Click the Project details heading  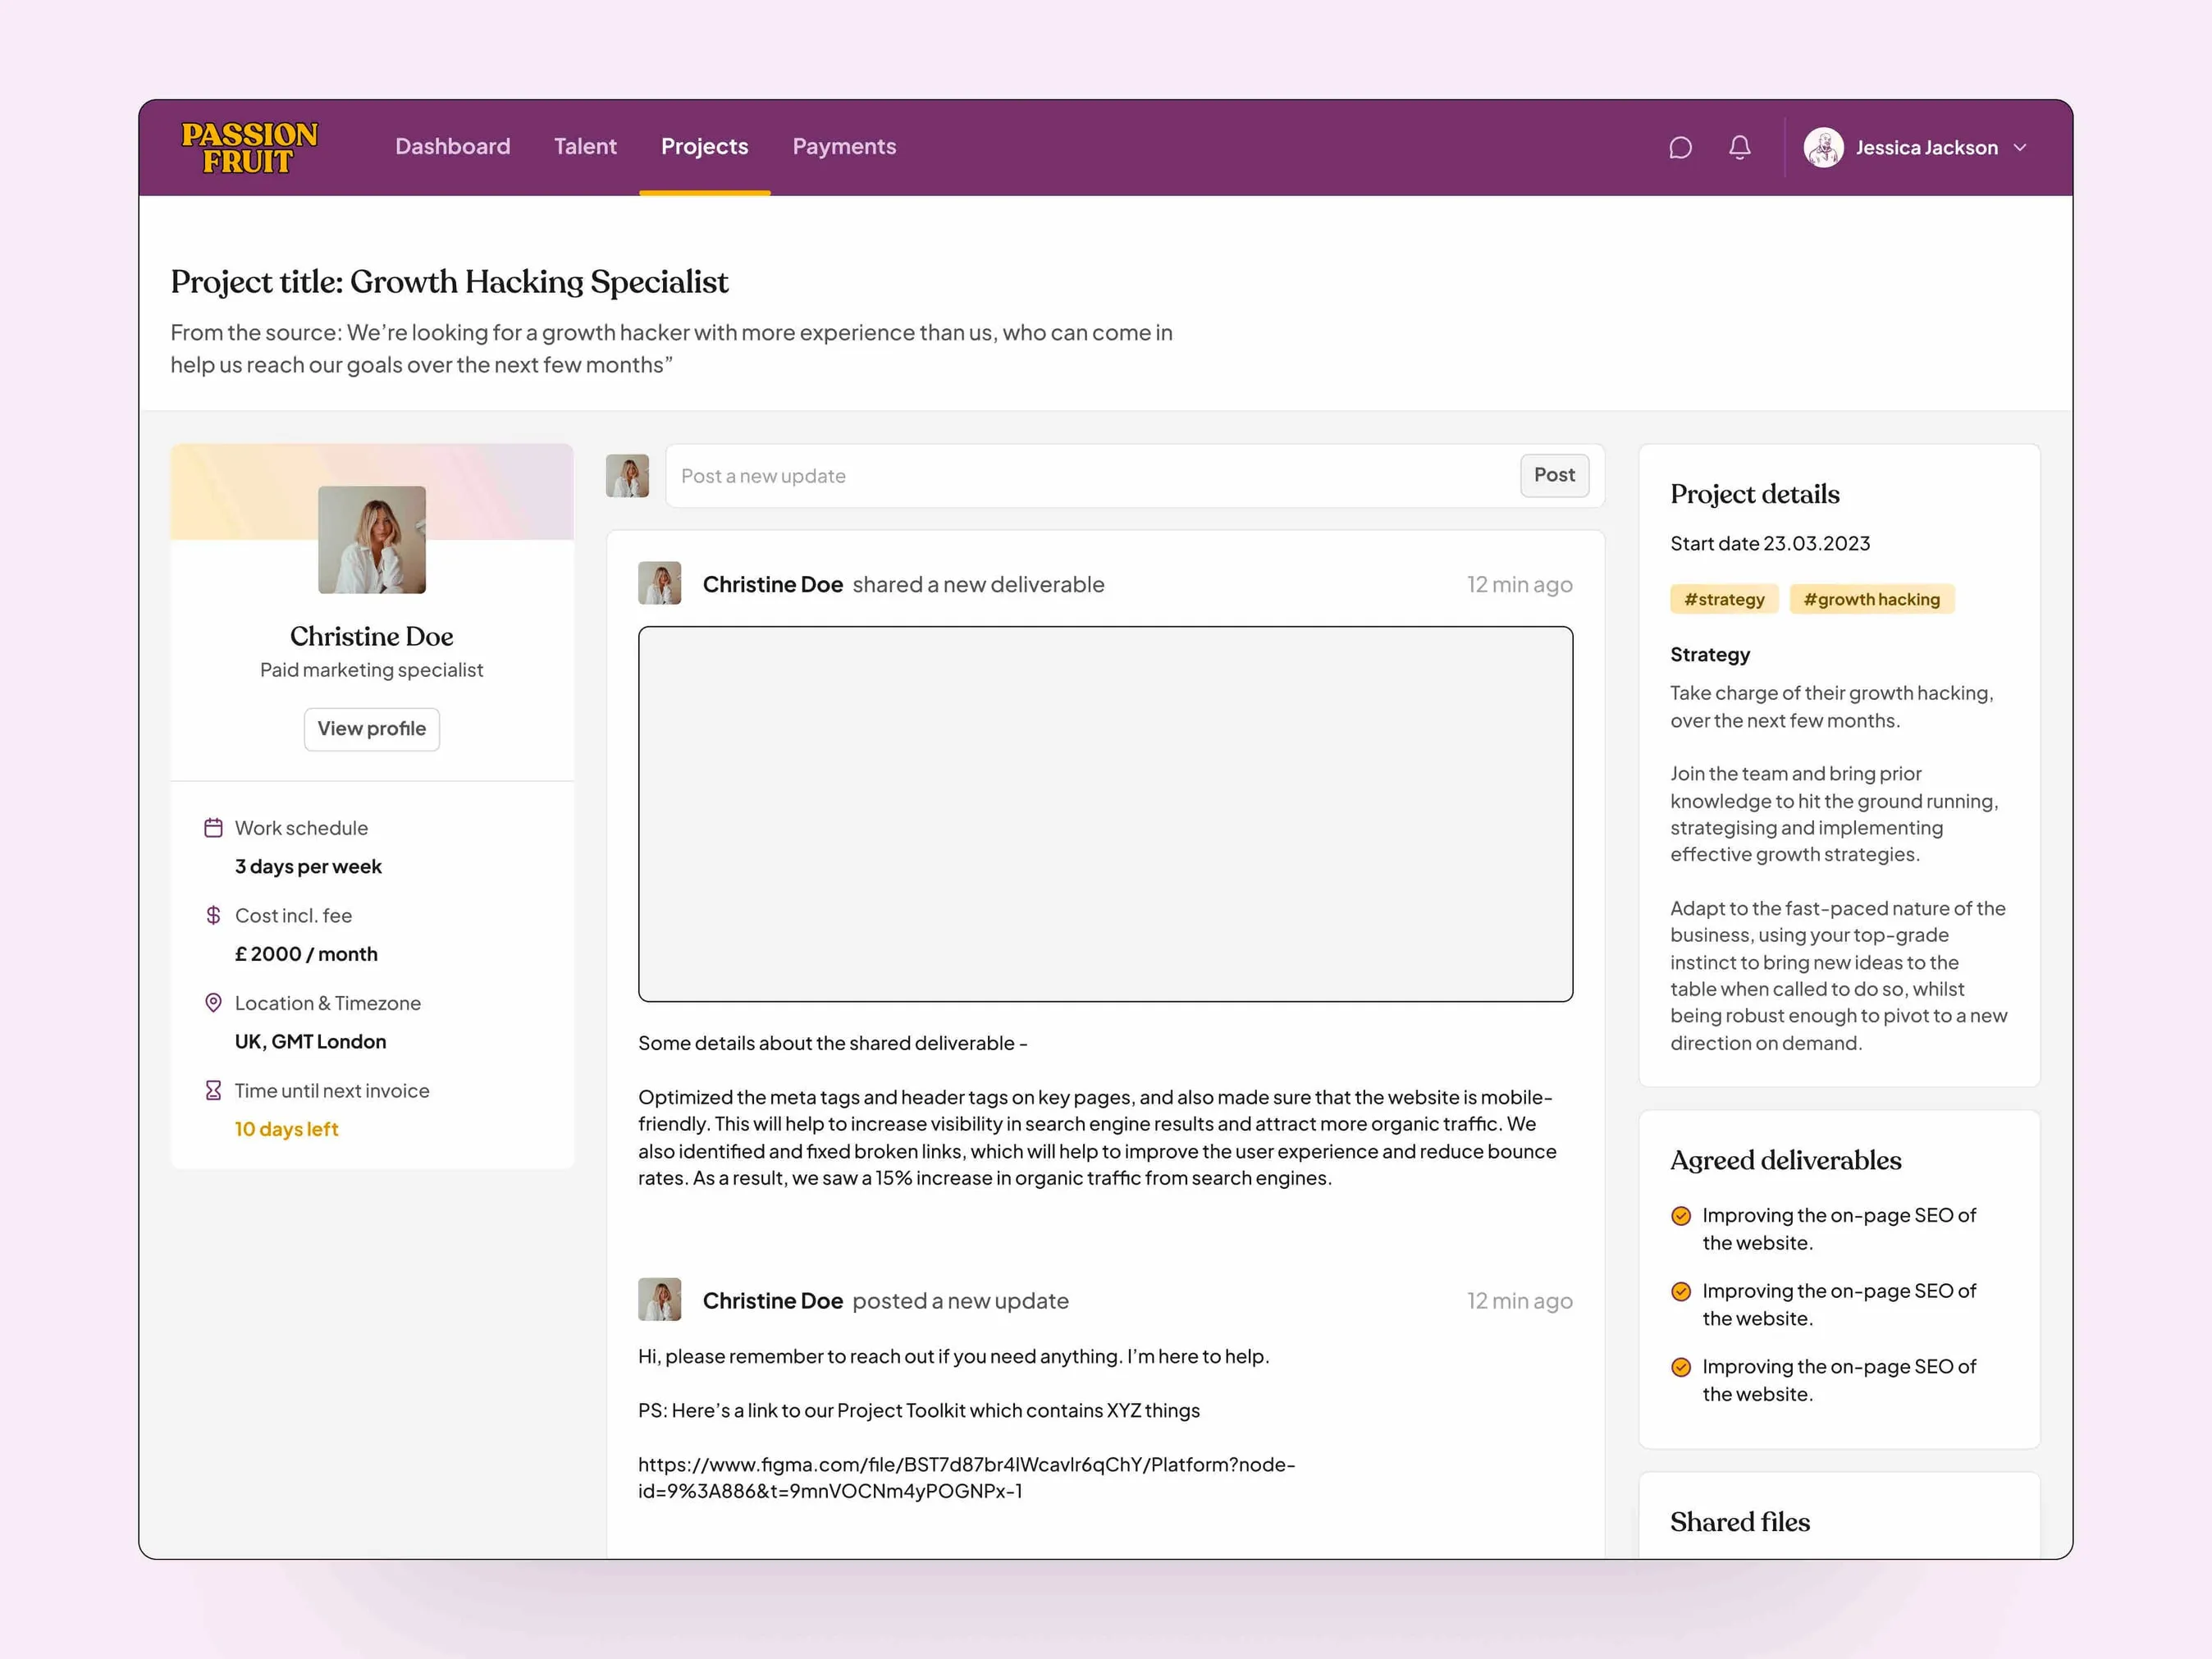point(1754,495)
